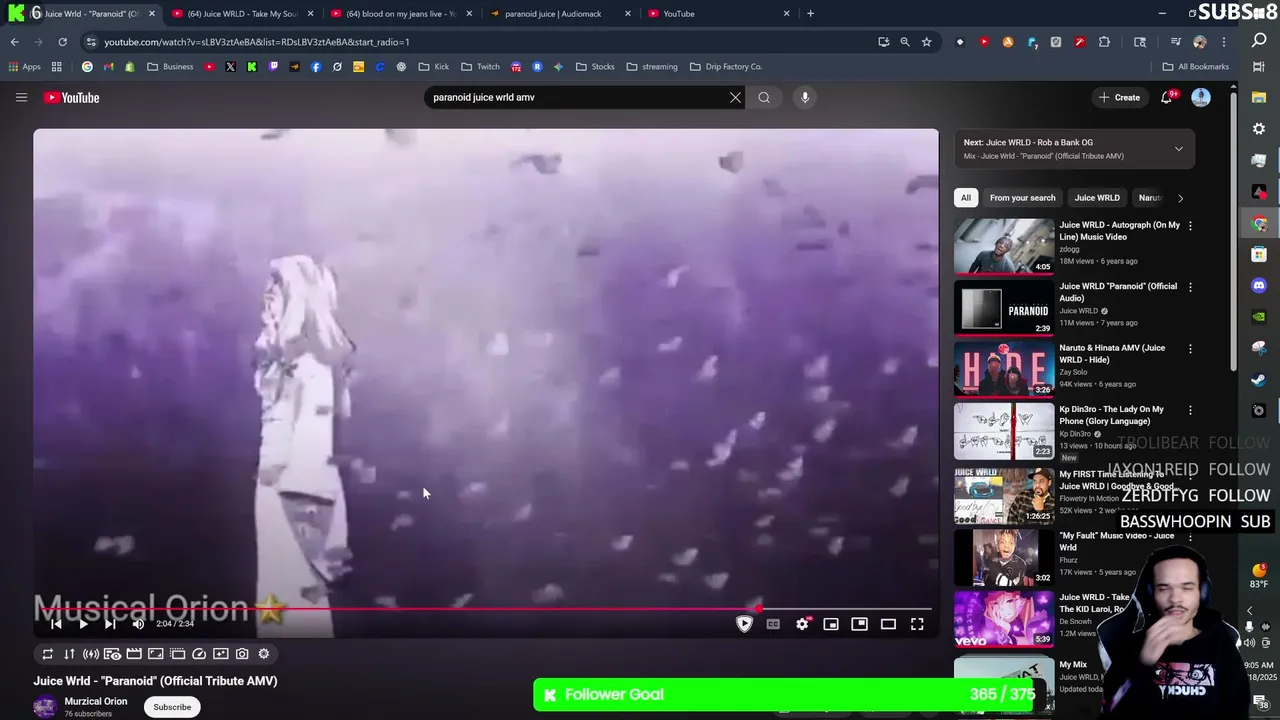
Task: Open Steam from the taskbar
Action: click(1259, 380)
